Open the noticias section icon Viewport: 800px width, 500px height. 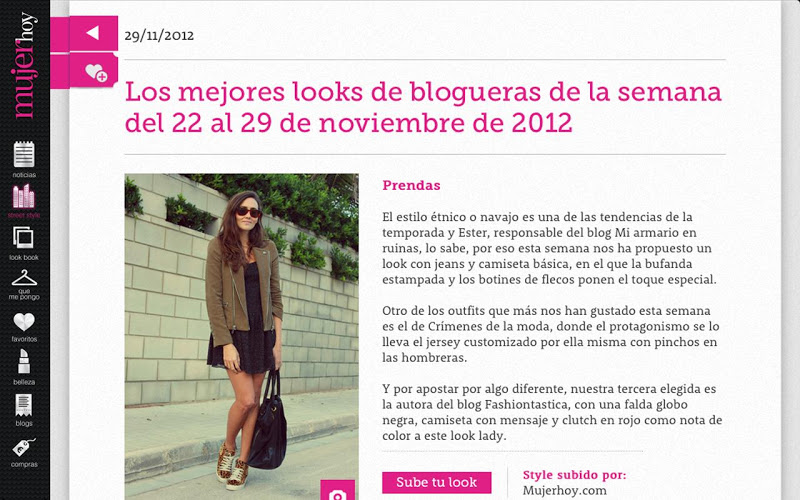pyautogui.click(x=24, y=155)
